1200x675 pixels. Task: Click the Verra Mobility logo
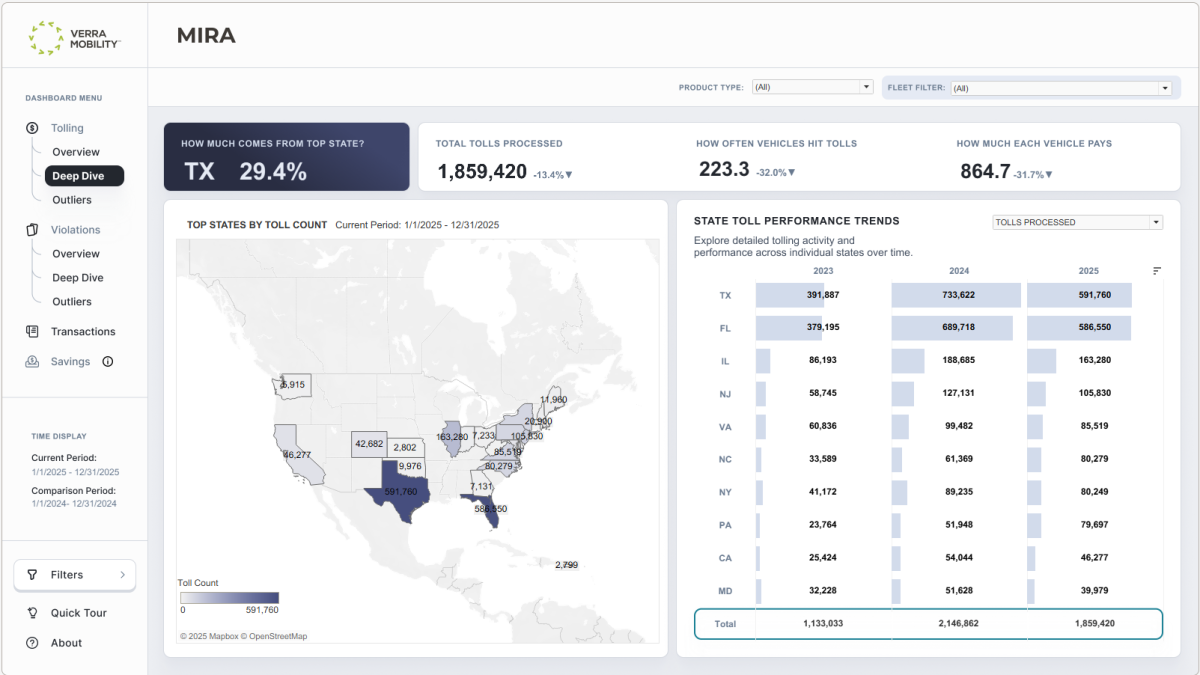point(74,38)
